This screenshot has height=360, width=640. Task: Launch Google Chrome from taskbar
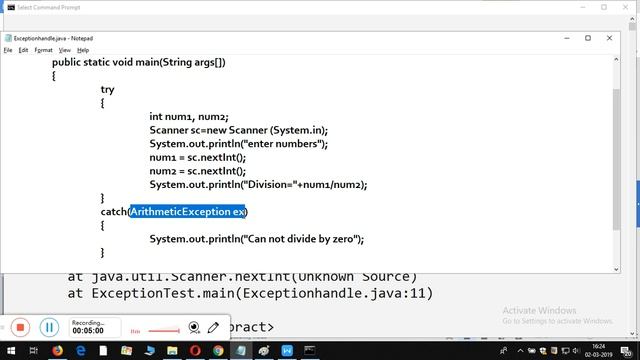coord(218,351)
